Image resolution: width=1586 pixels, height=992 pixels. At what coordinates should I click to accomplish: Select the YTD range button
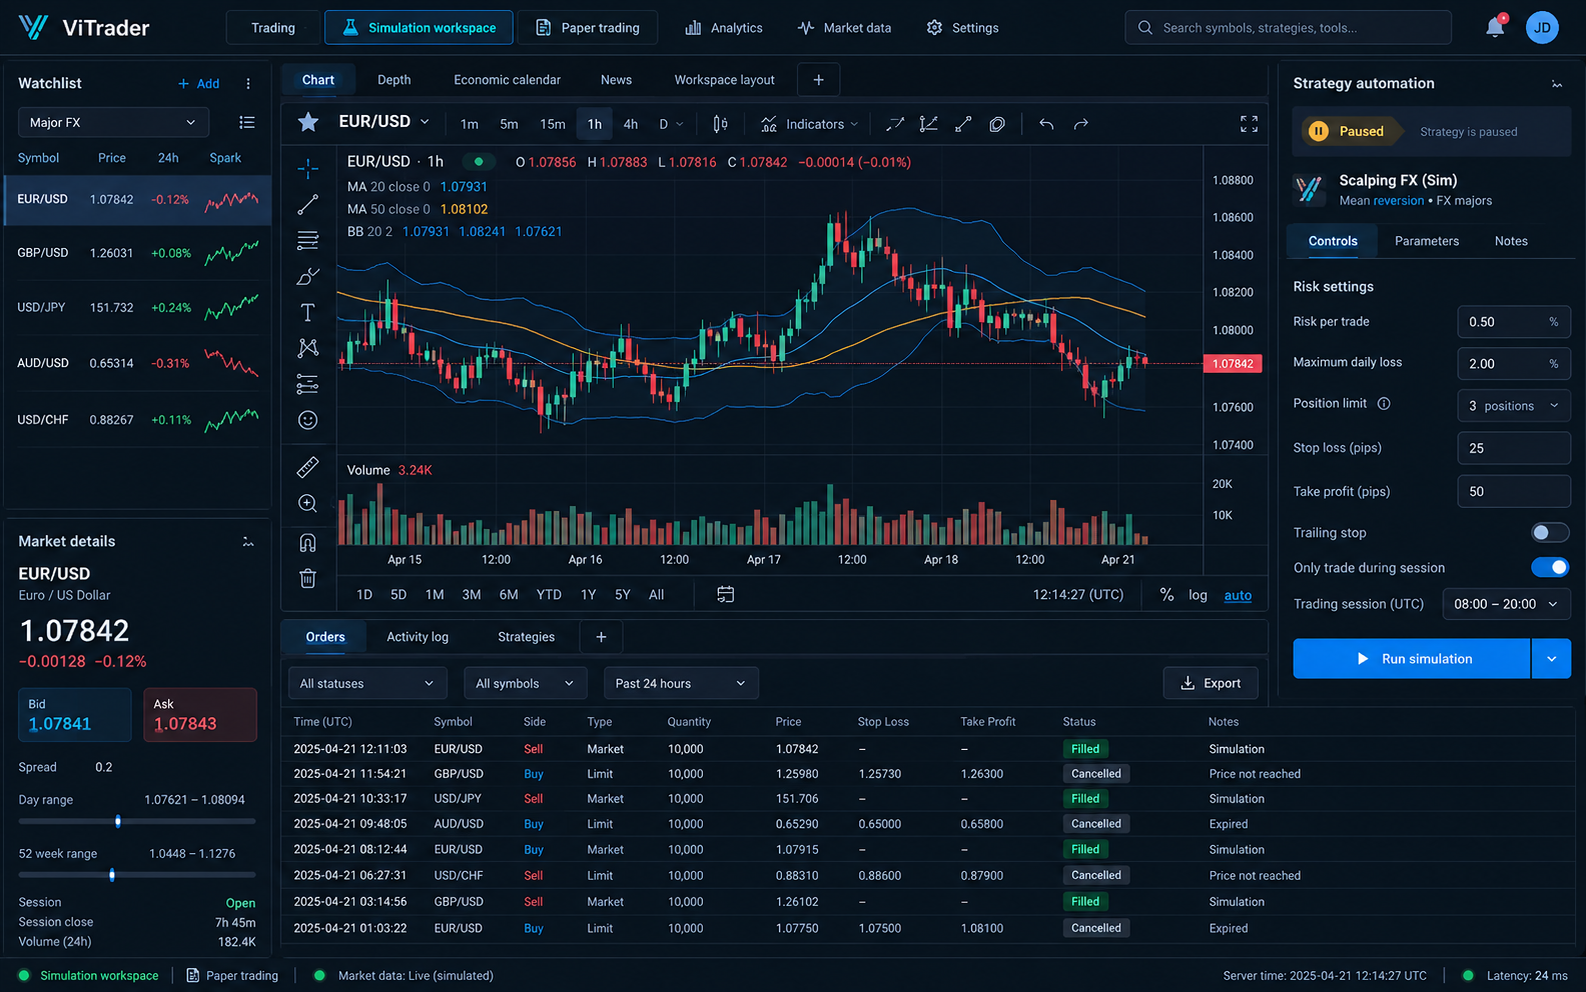tap(549, 594)
